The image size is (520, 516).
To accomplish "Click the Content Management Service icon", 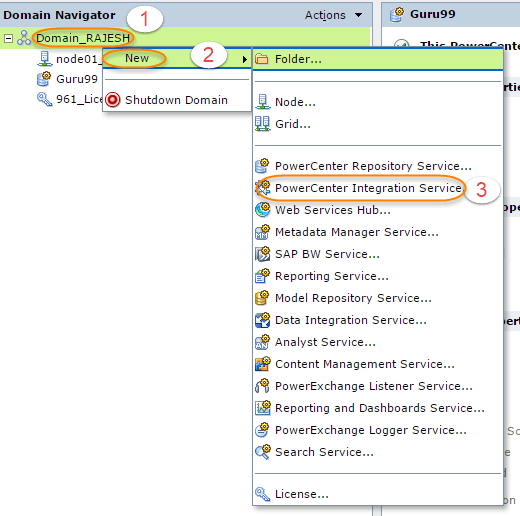I will coord(262,364).
